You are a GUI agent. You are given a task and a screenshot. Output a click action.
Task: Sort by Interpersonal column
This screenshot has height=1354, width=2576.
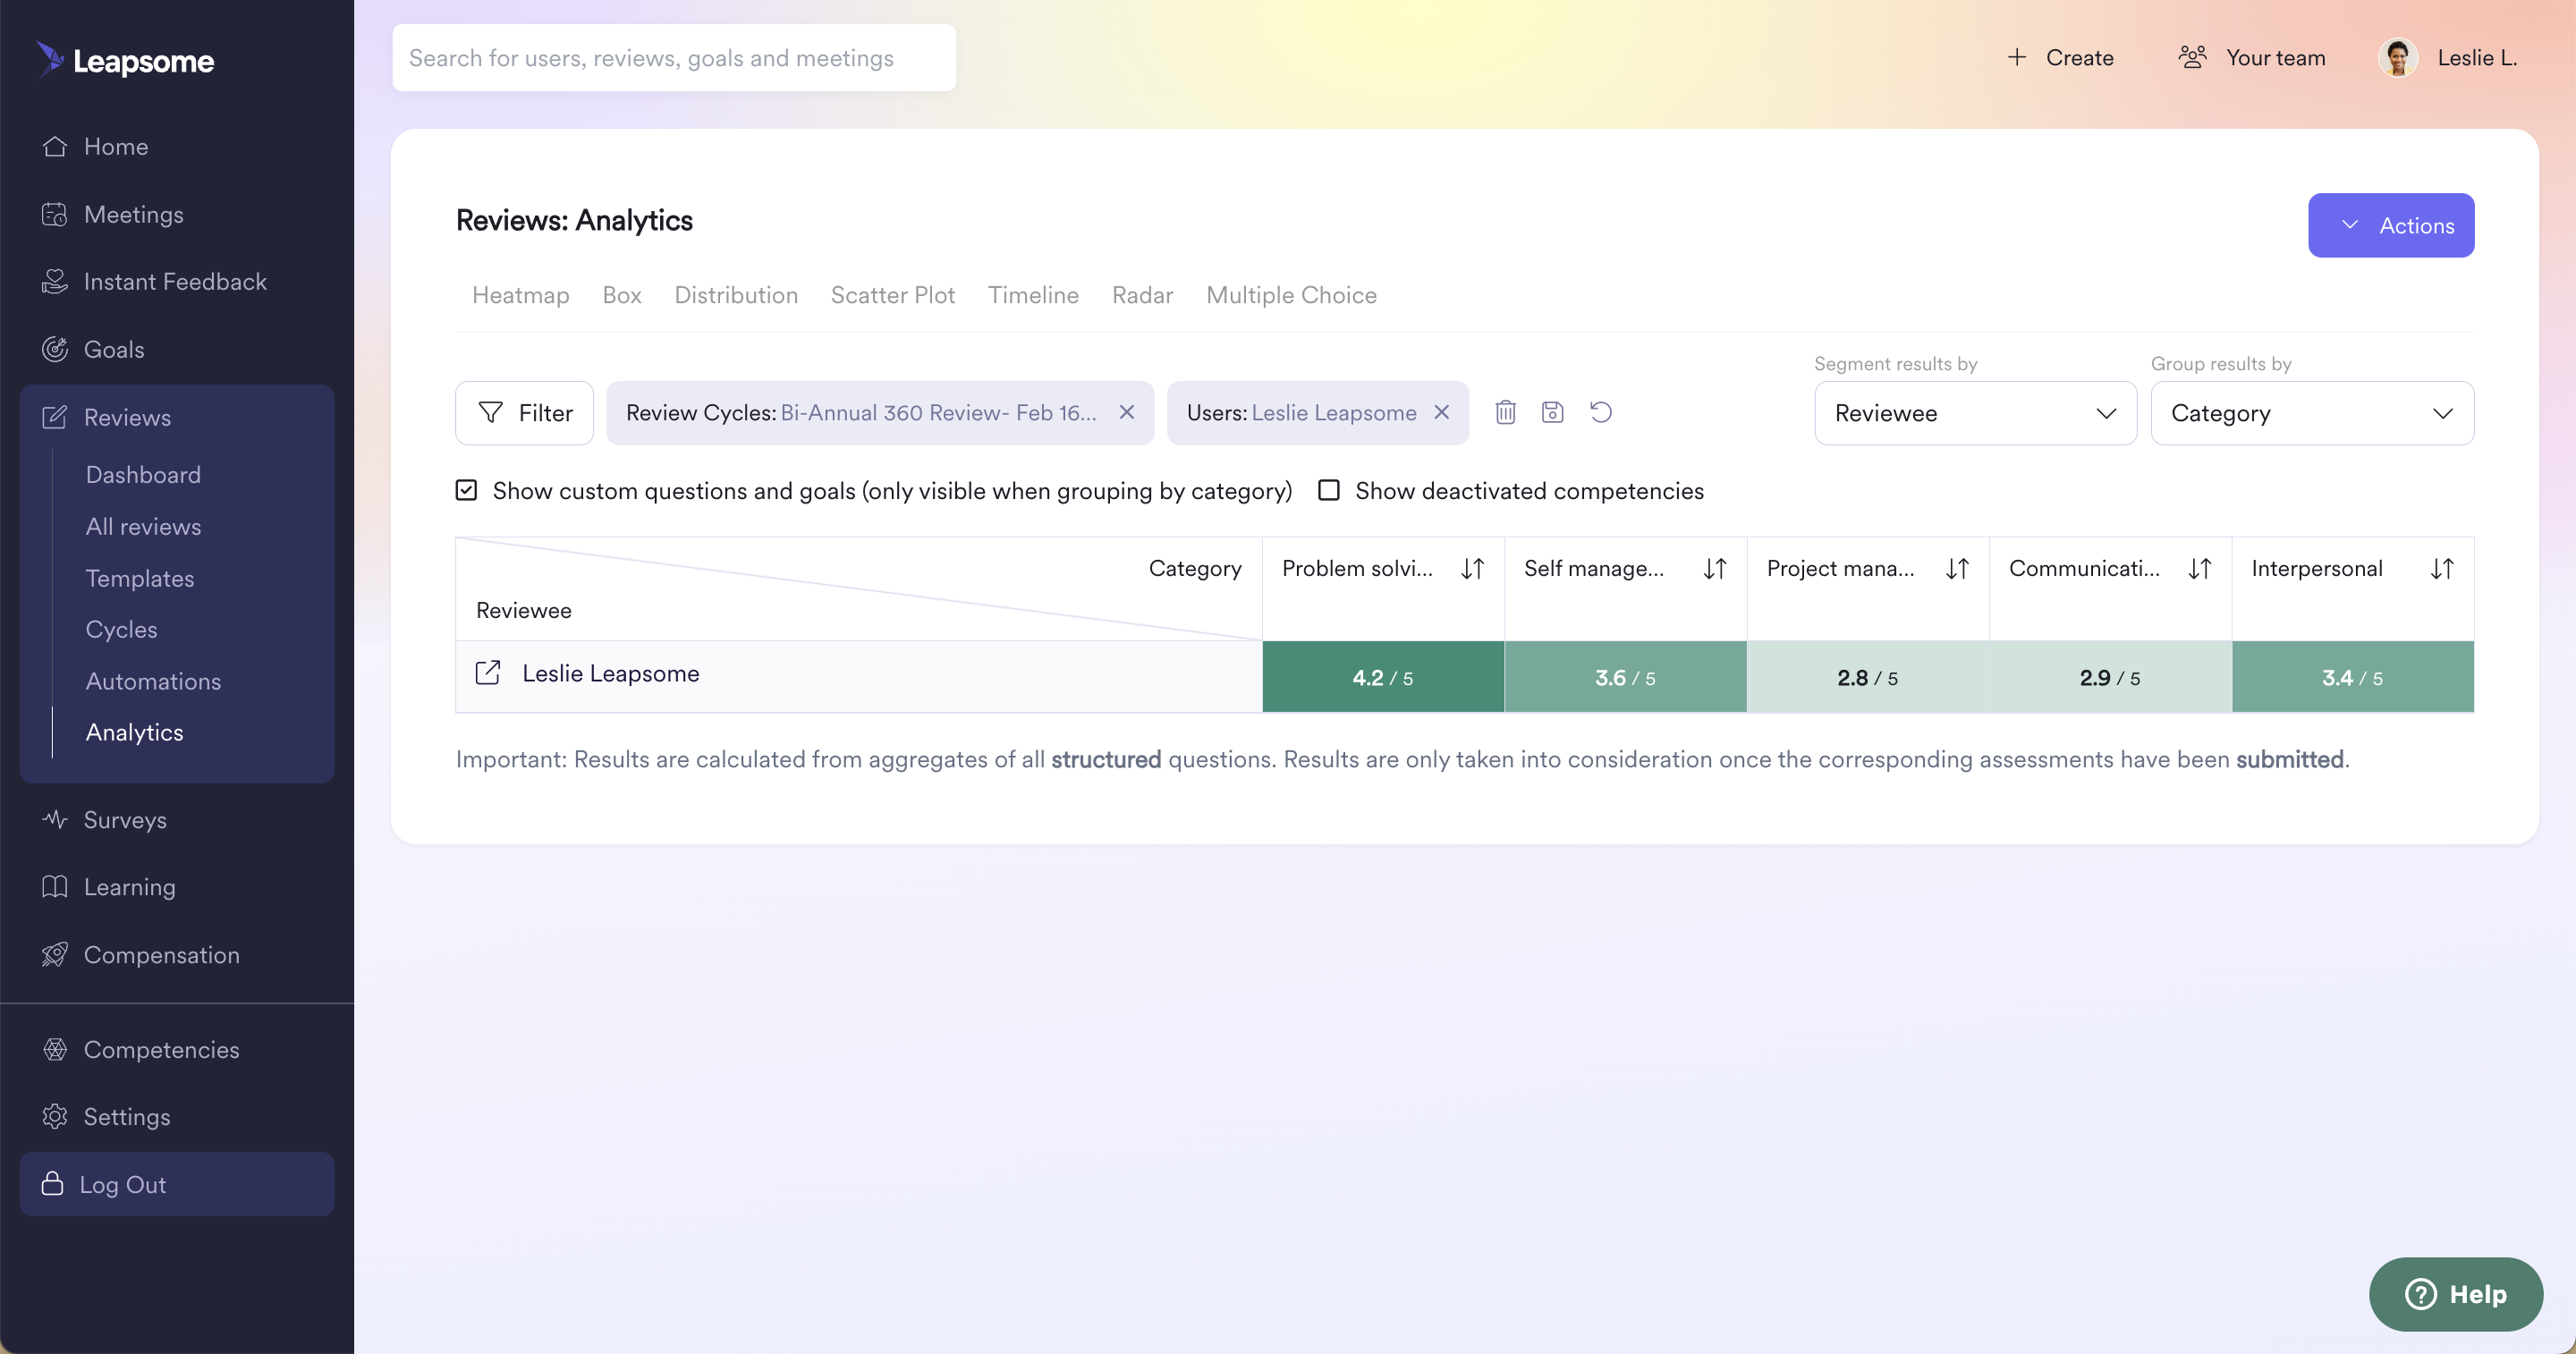coord(2441,568)
